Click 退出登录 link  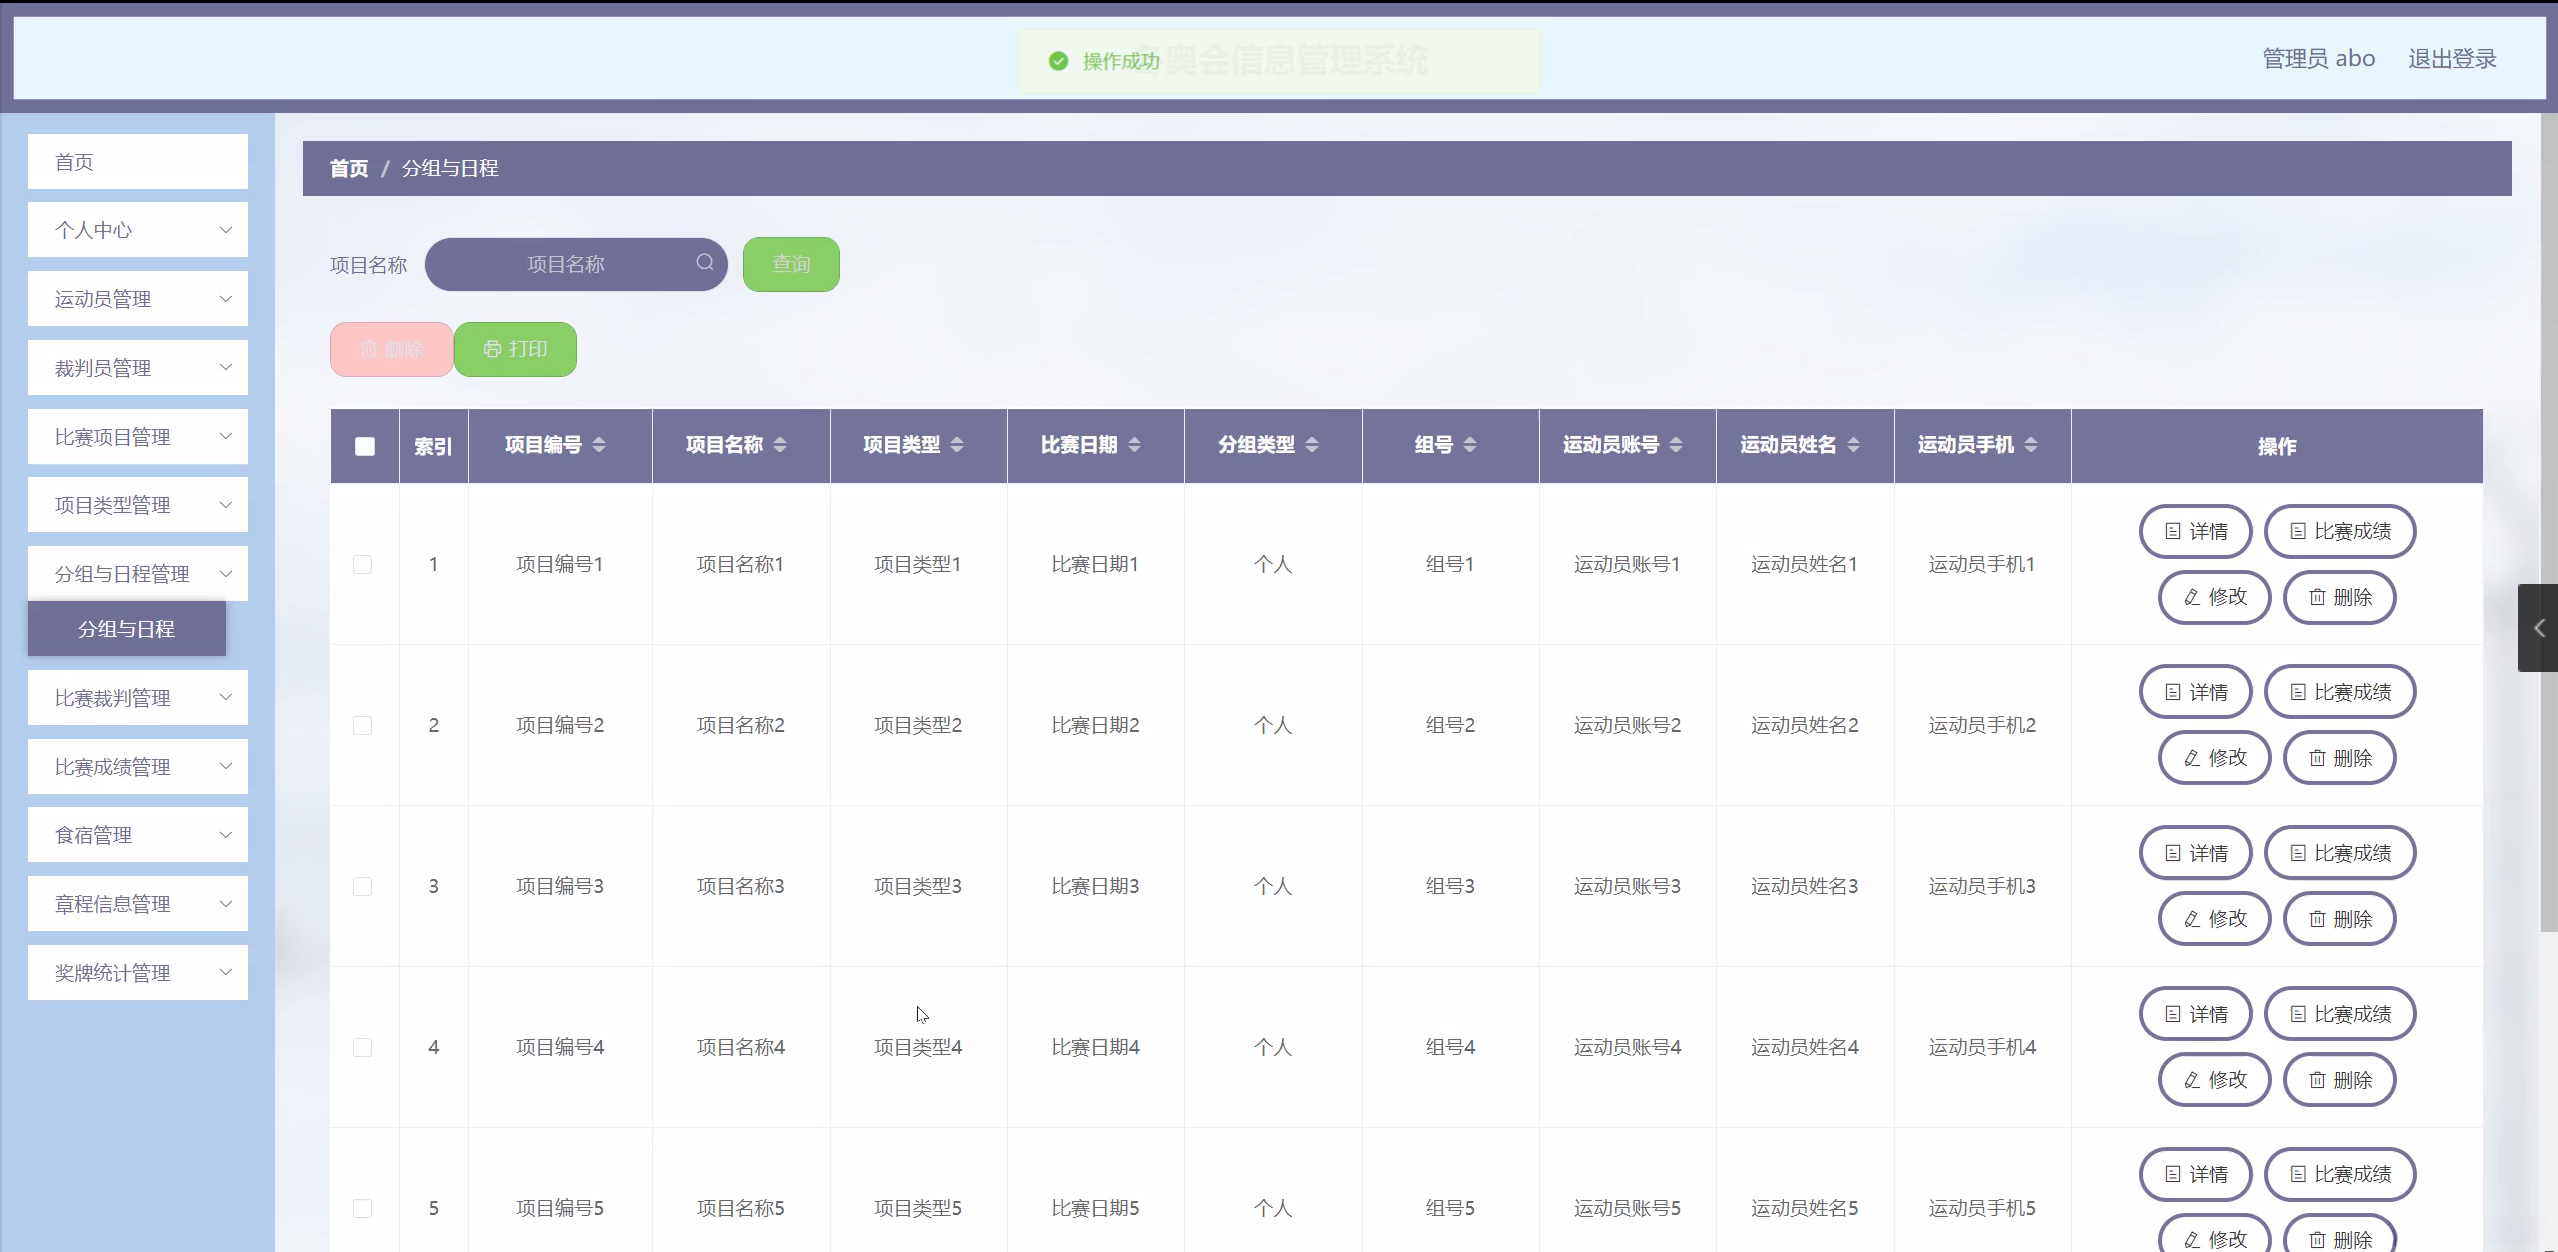[x=2452, y=59]
